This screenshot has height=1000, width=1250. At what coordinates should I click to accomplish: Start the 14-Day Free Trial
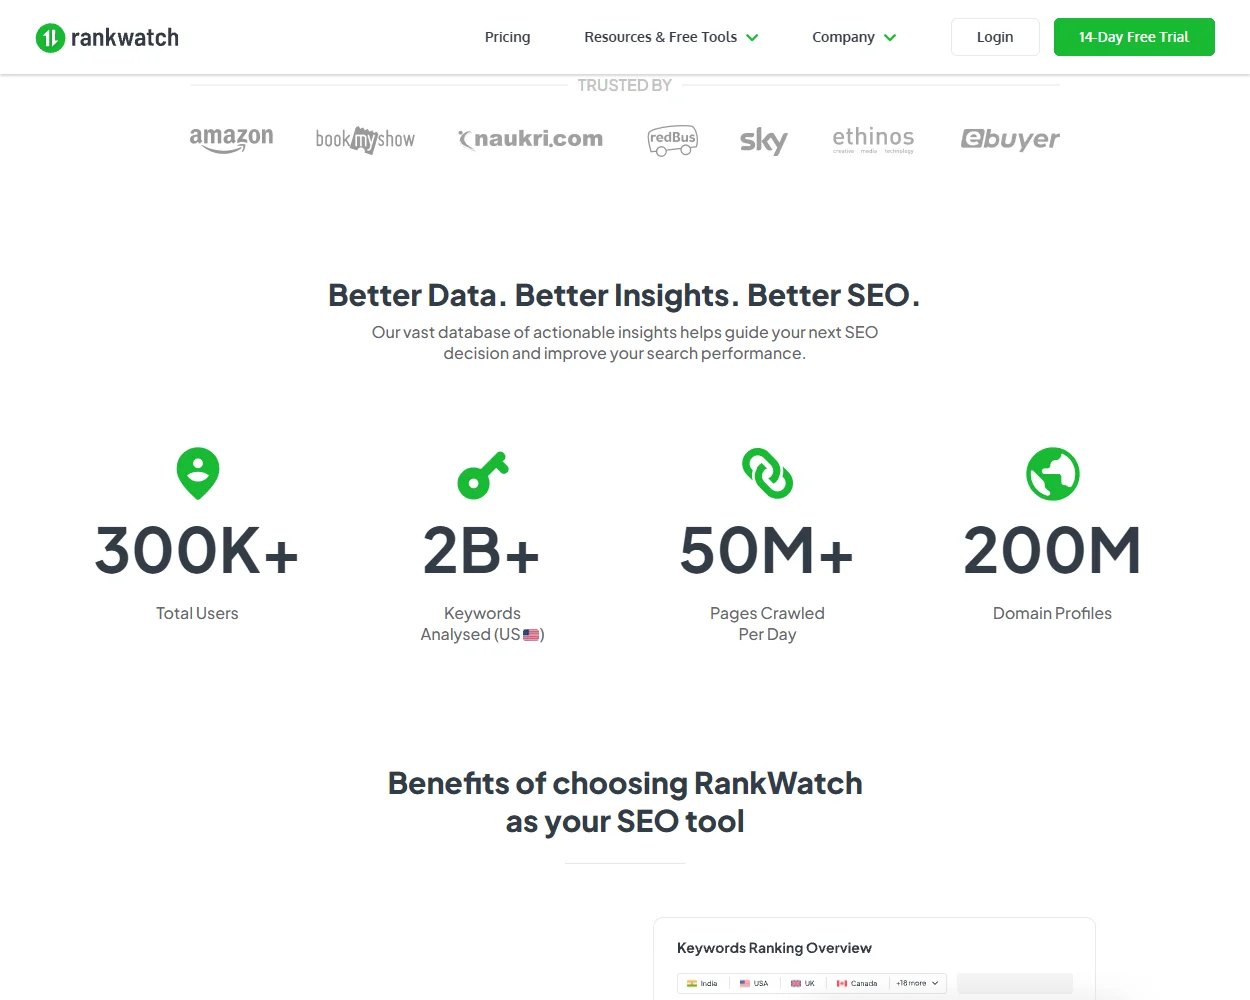coord(1134,36)
